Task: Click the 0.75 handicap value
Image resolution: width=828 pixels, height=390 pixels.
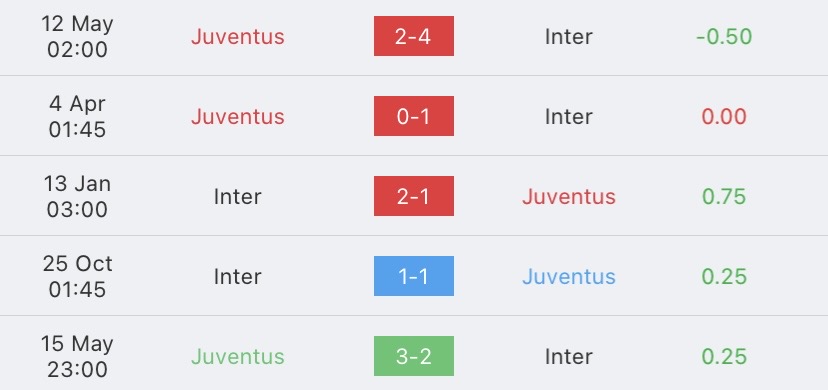Action: 724,197
